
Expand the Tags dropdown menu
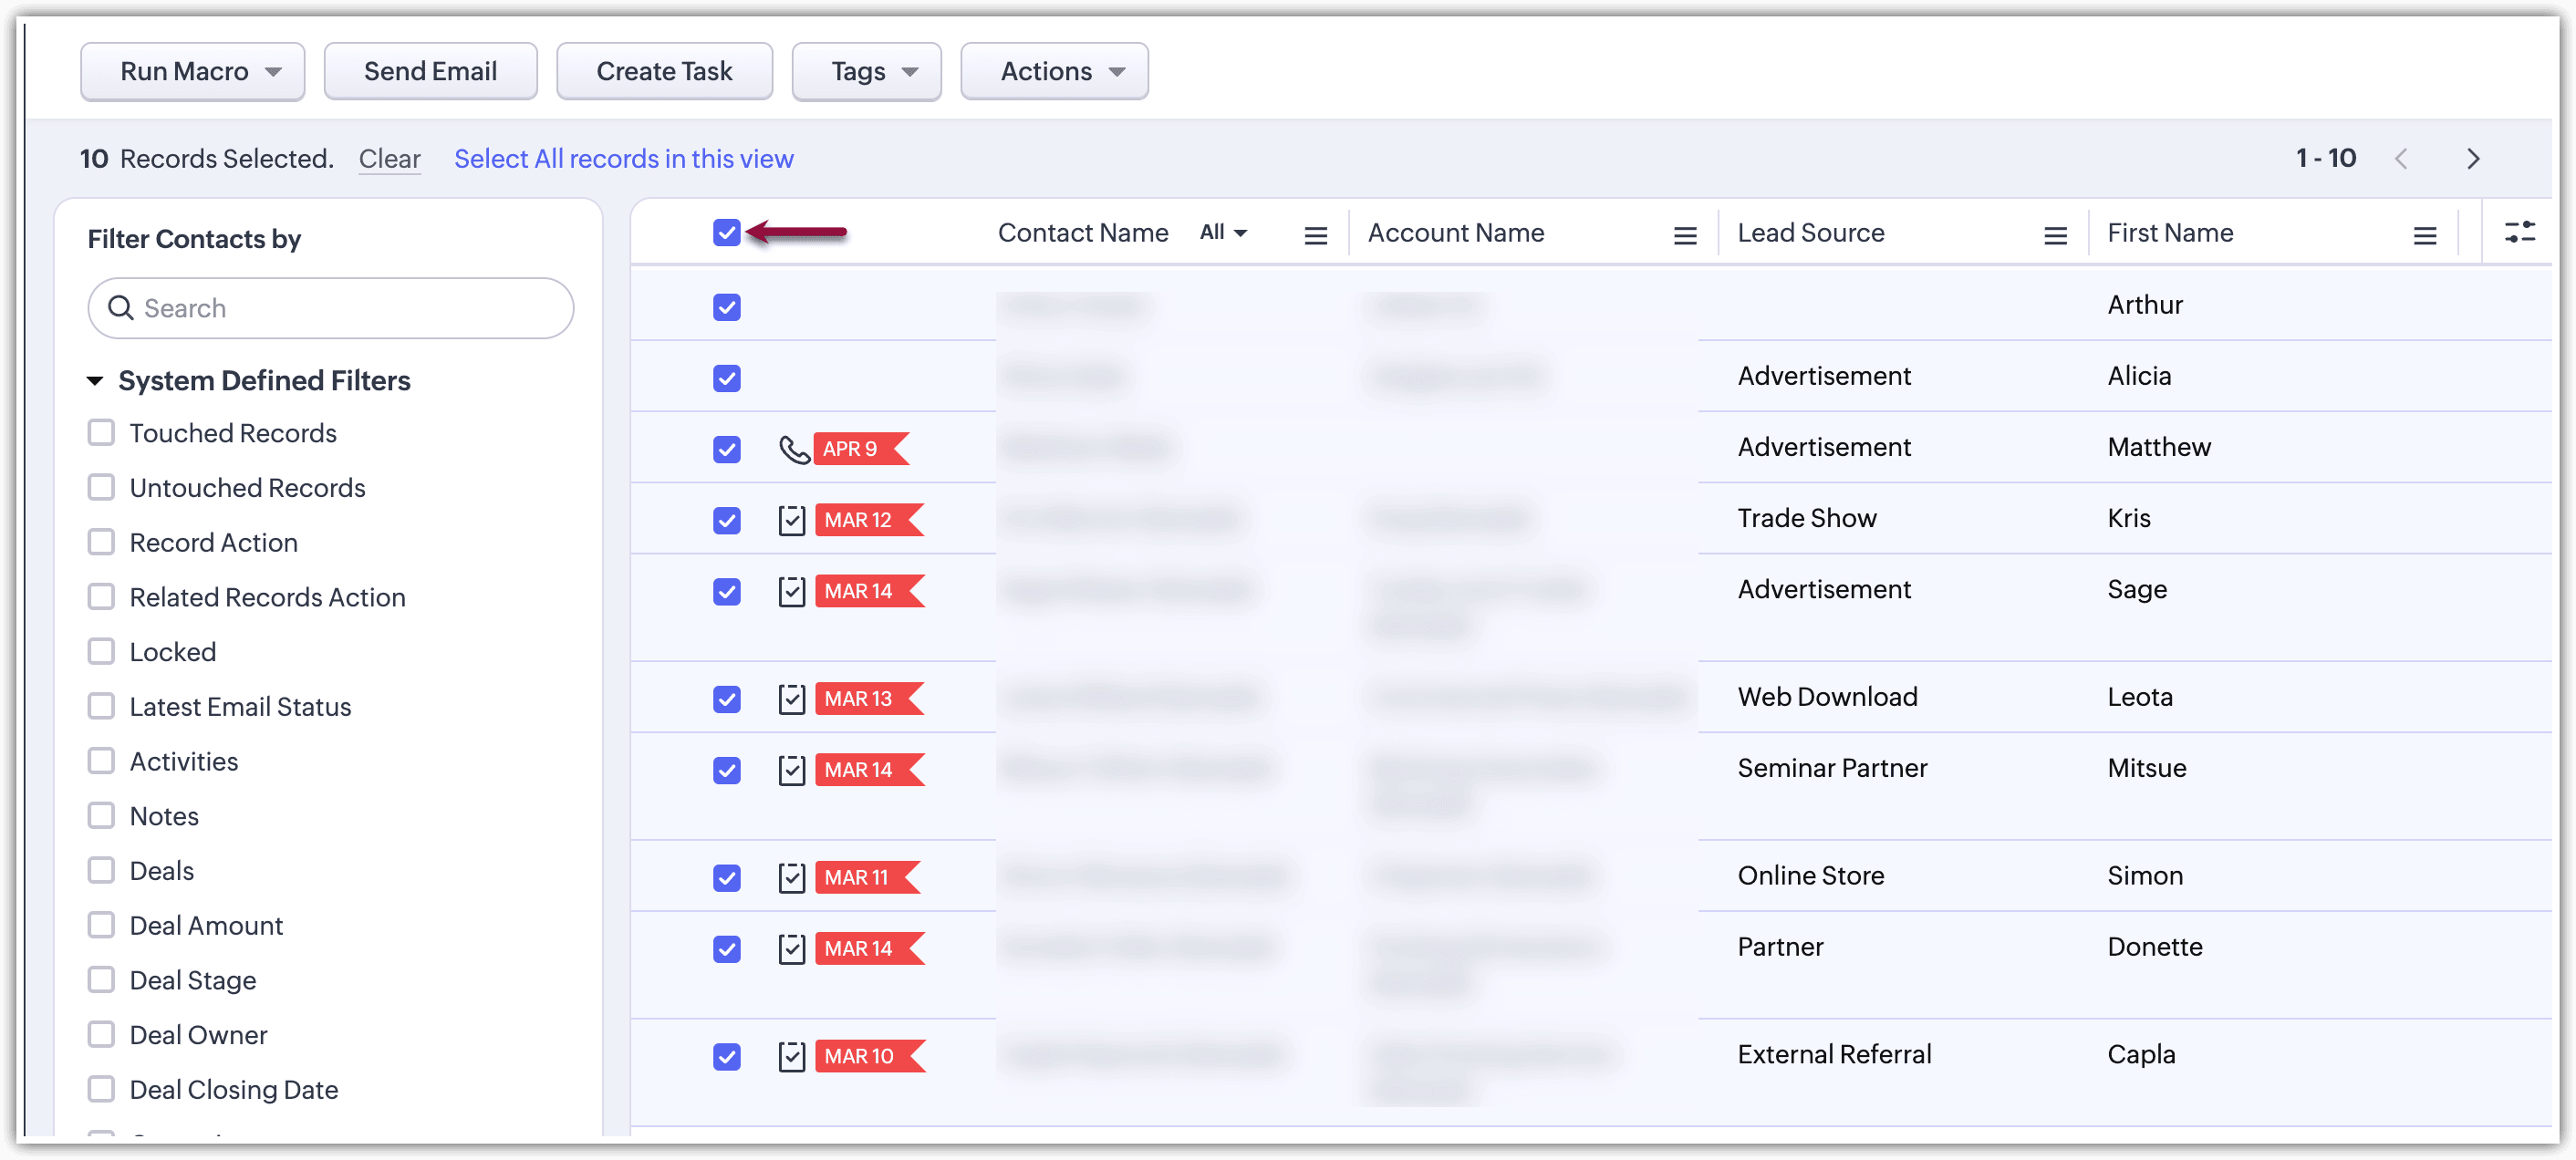[x=866, y=72]
